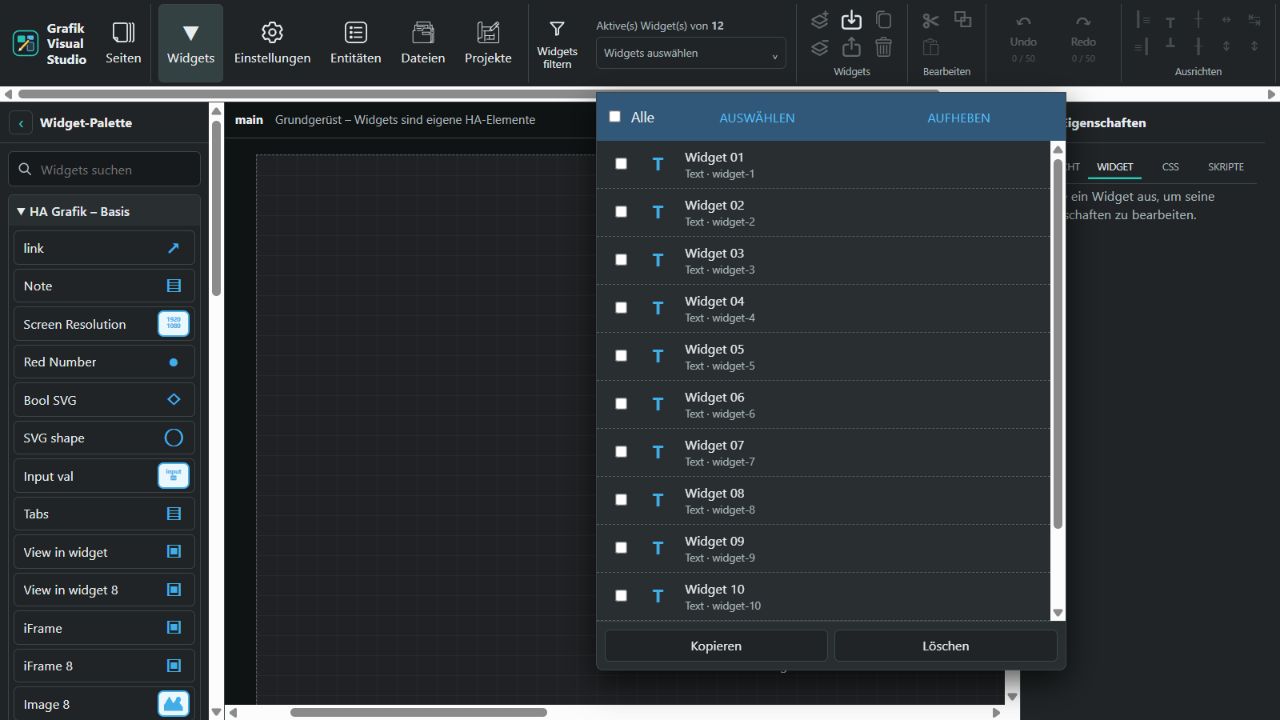1280x720 pixels.
Task: Click the delete widgets trash icon
Action: [x=884, y=47]
